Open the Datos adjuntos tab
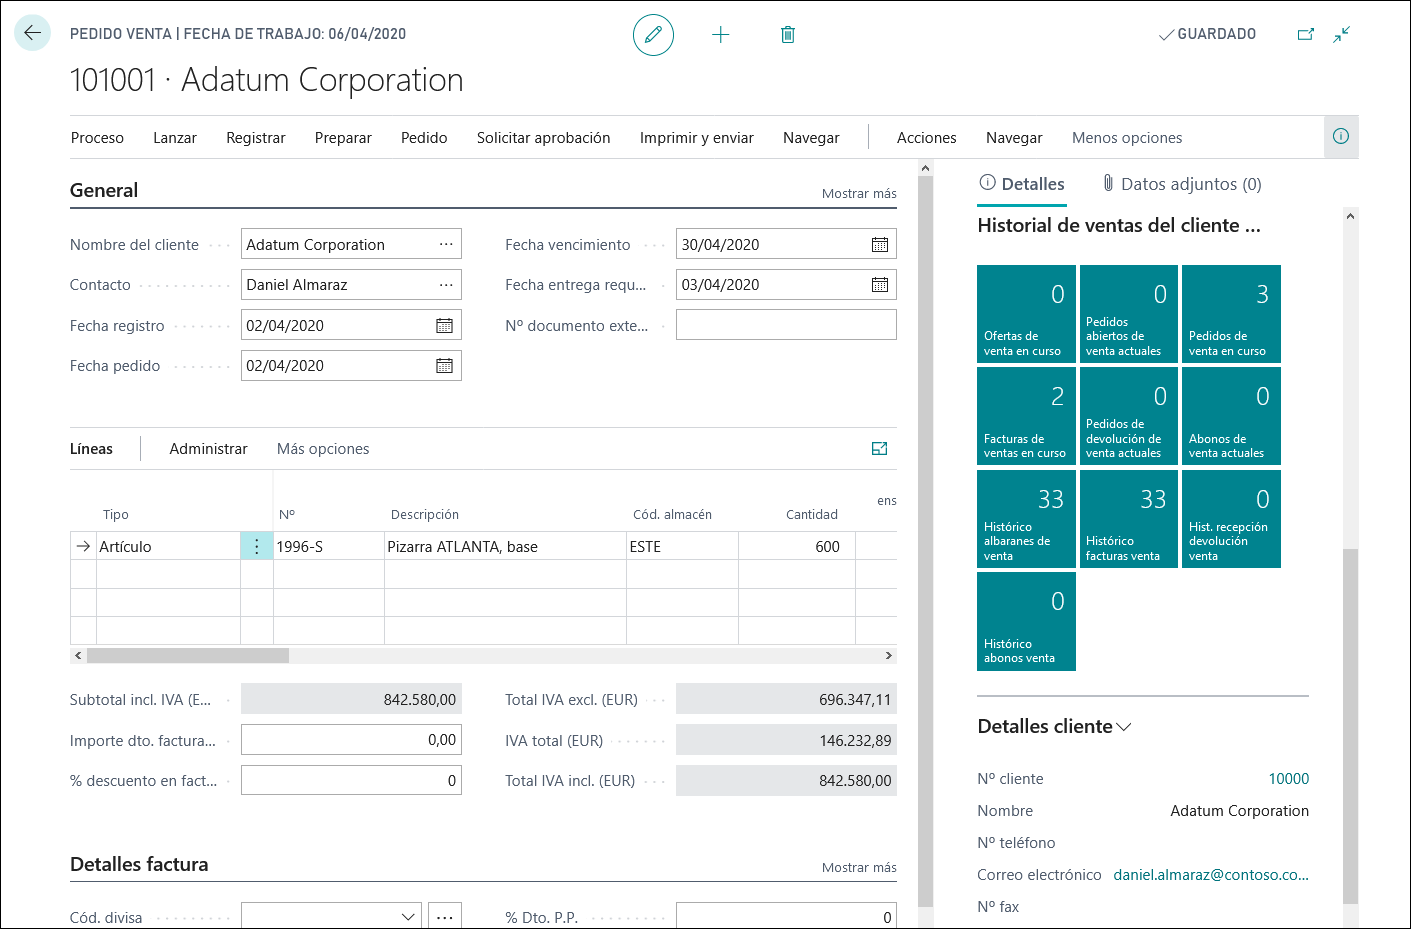Image resolution: width=1411 pixels, height=929 pixels. pos(1182,184)
